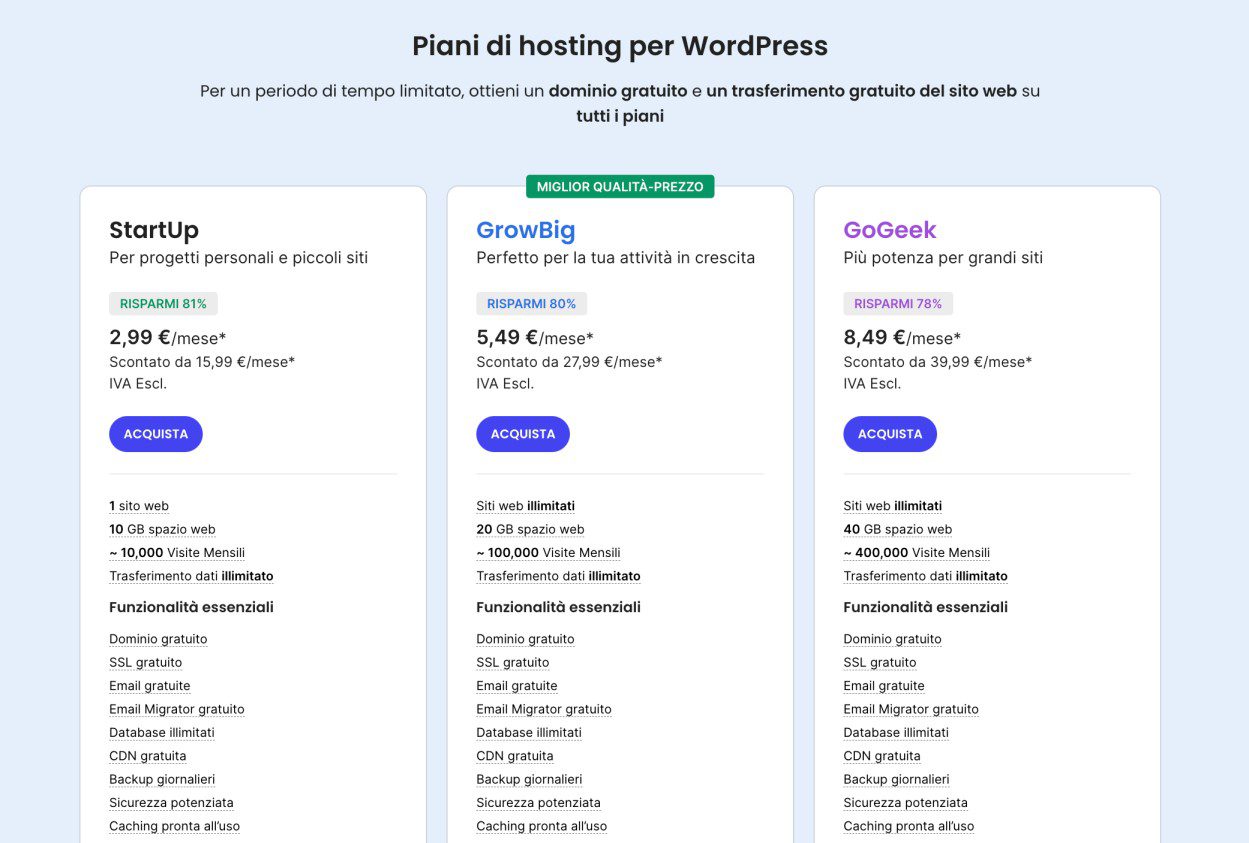Click 'Dominio gratuito' in the StartUp column

click(x=158, y=638)
